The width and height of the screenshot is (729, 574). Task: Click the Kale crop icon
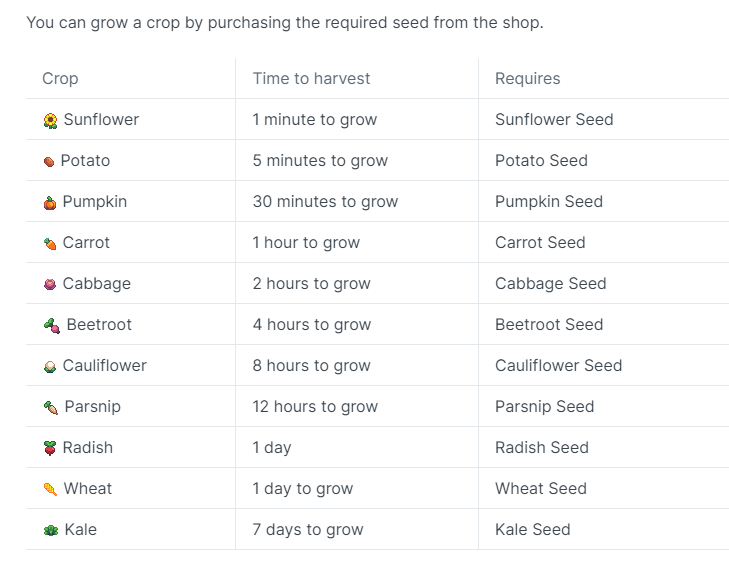click(51, 531)
